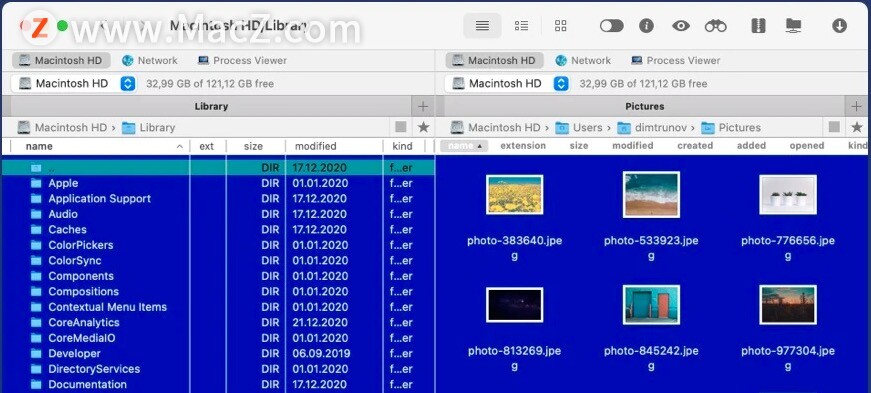The height and width of the screenshot is (393, 871).
Task: Open the right pane drive dropdown
Action: coord(507,84)
